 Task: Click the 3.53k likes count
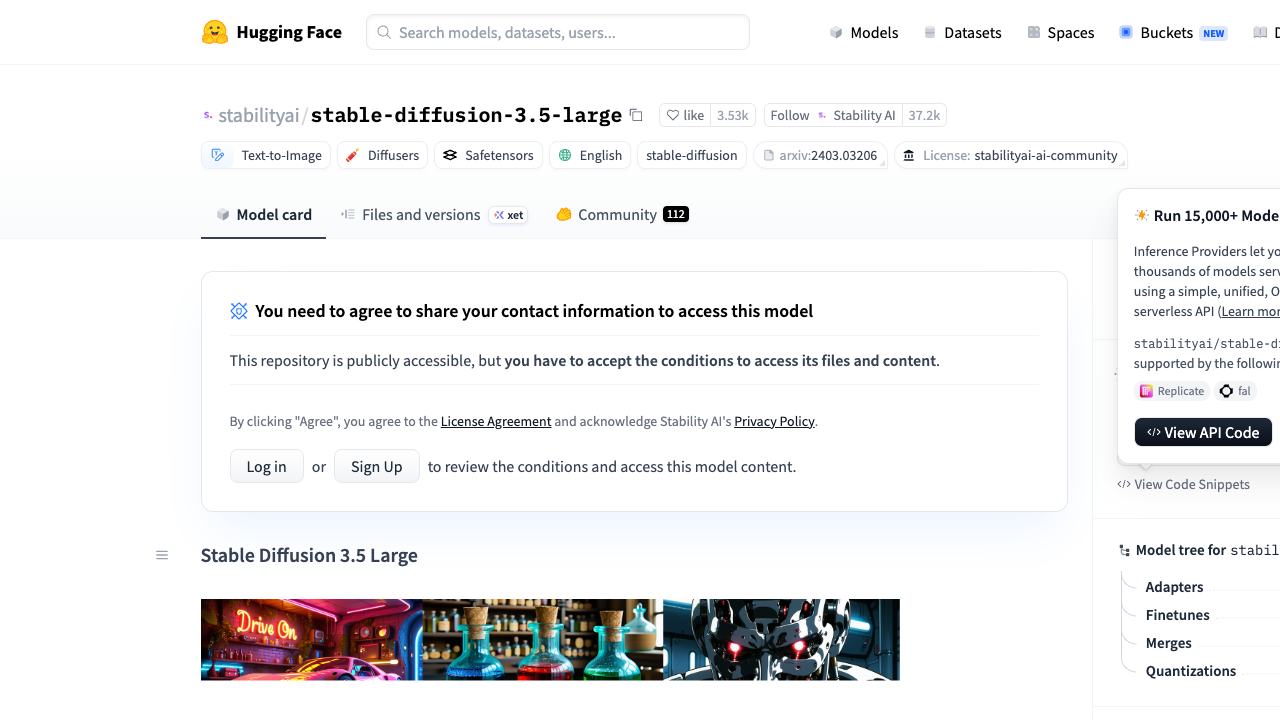[733, 115]
